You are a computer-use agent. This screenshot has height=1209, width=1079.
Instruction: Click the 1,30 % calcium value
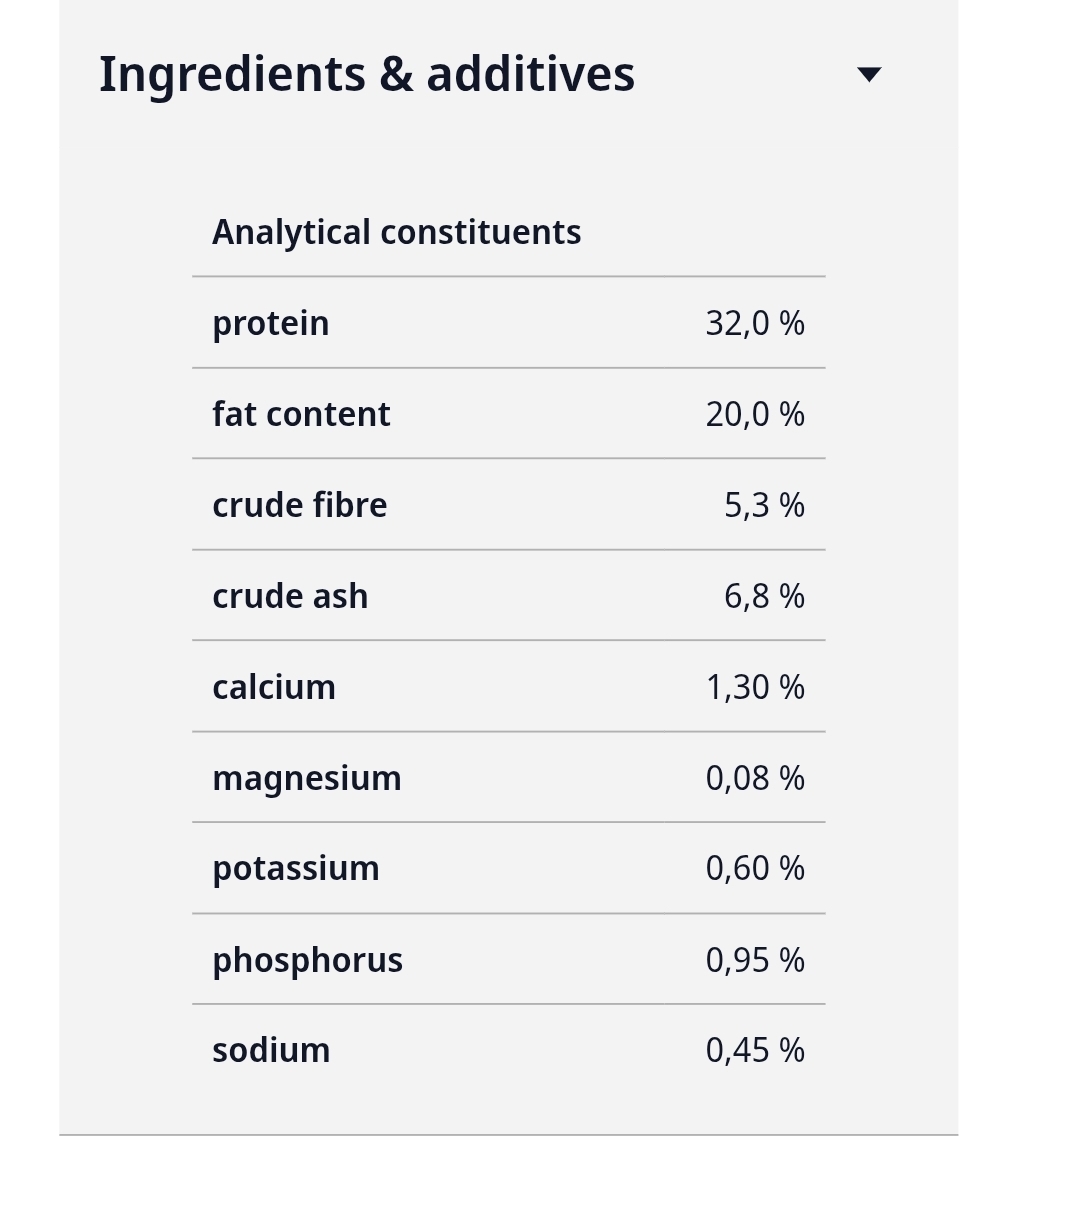[x=755, y=687]
